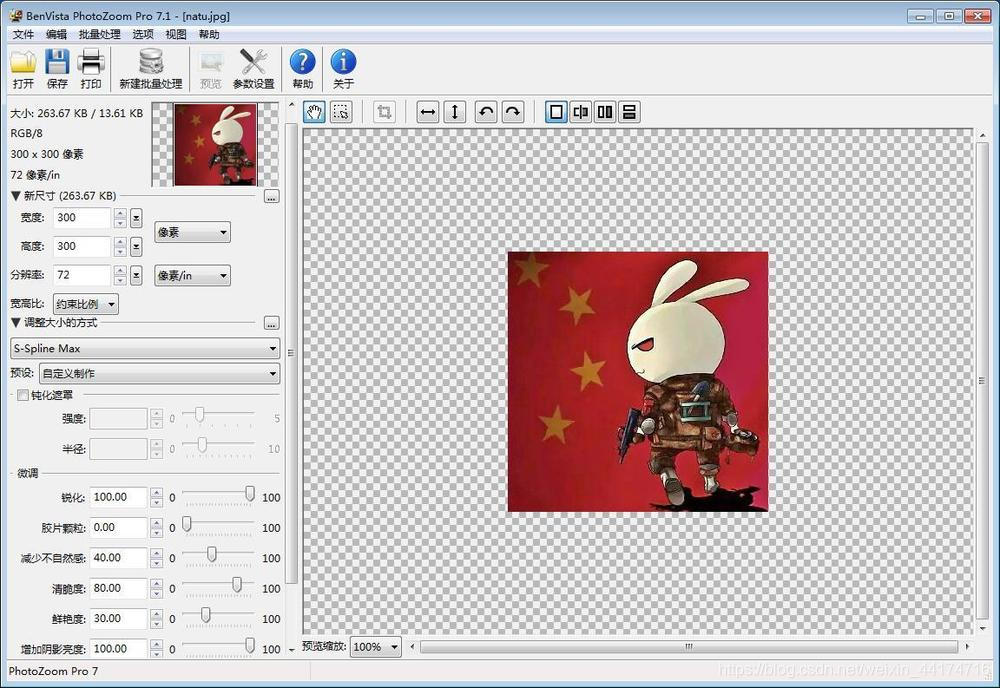Rotate the image counterclockwise
This screenshot has width=1000, height=688.
pyautogui.click(x=487, y=112)
